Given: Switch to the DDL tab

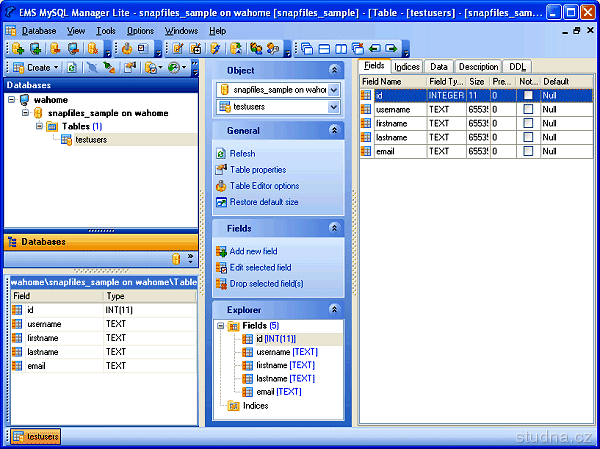Looking at the screenshot, I should tap(517, 67).
